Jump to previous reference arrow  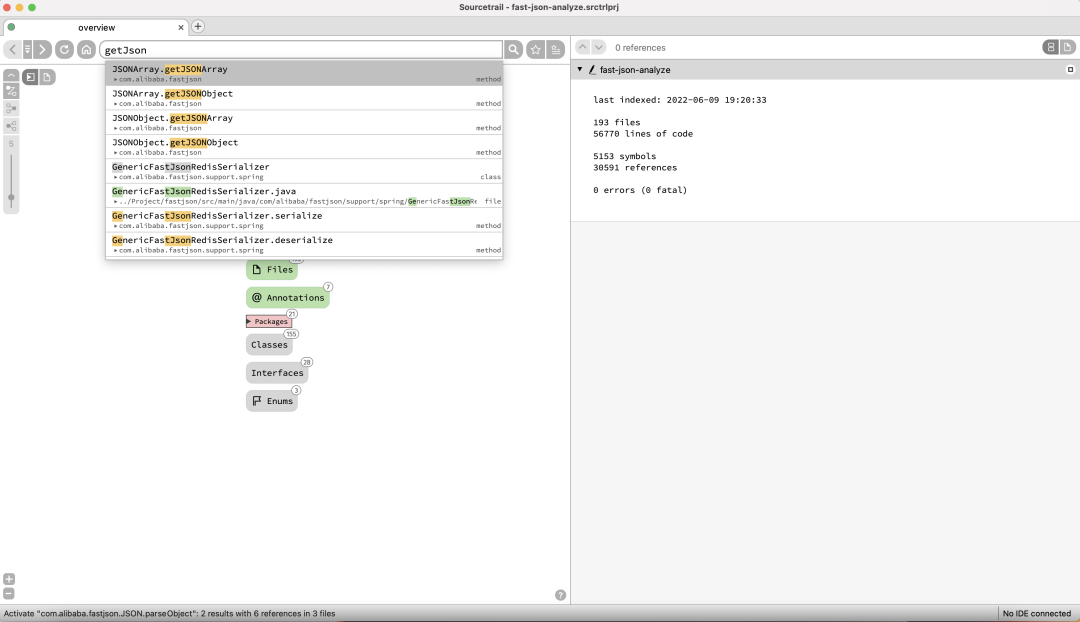[583, 47]
